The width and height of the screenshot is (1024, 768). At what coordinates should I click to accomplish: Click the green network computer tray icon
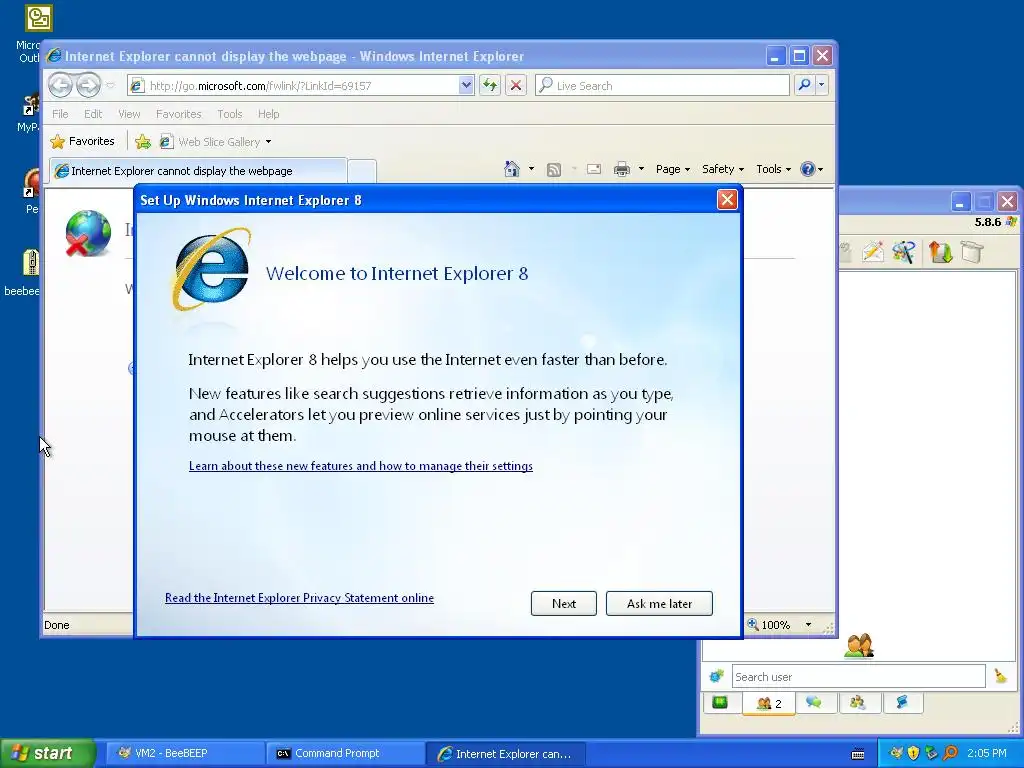[x=932, y=753]
